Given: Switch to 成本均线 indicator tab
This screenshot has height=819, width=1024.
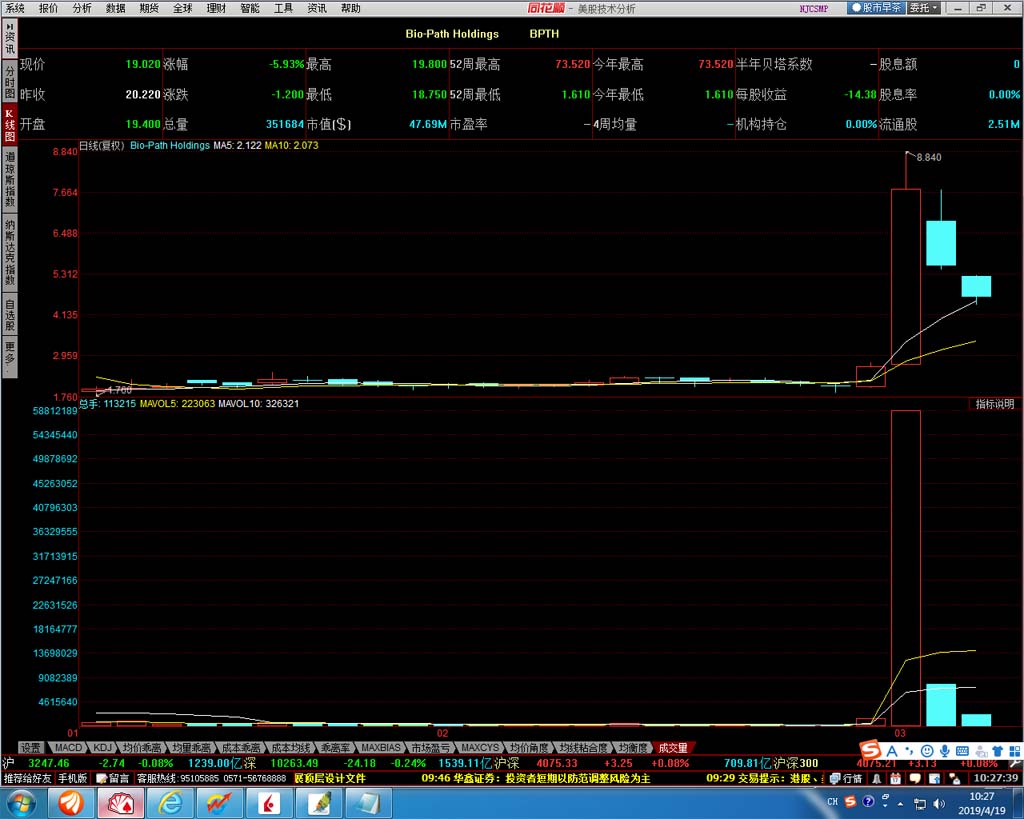Looking at the screenshot, I should (291, 748).
